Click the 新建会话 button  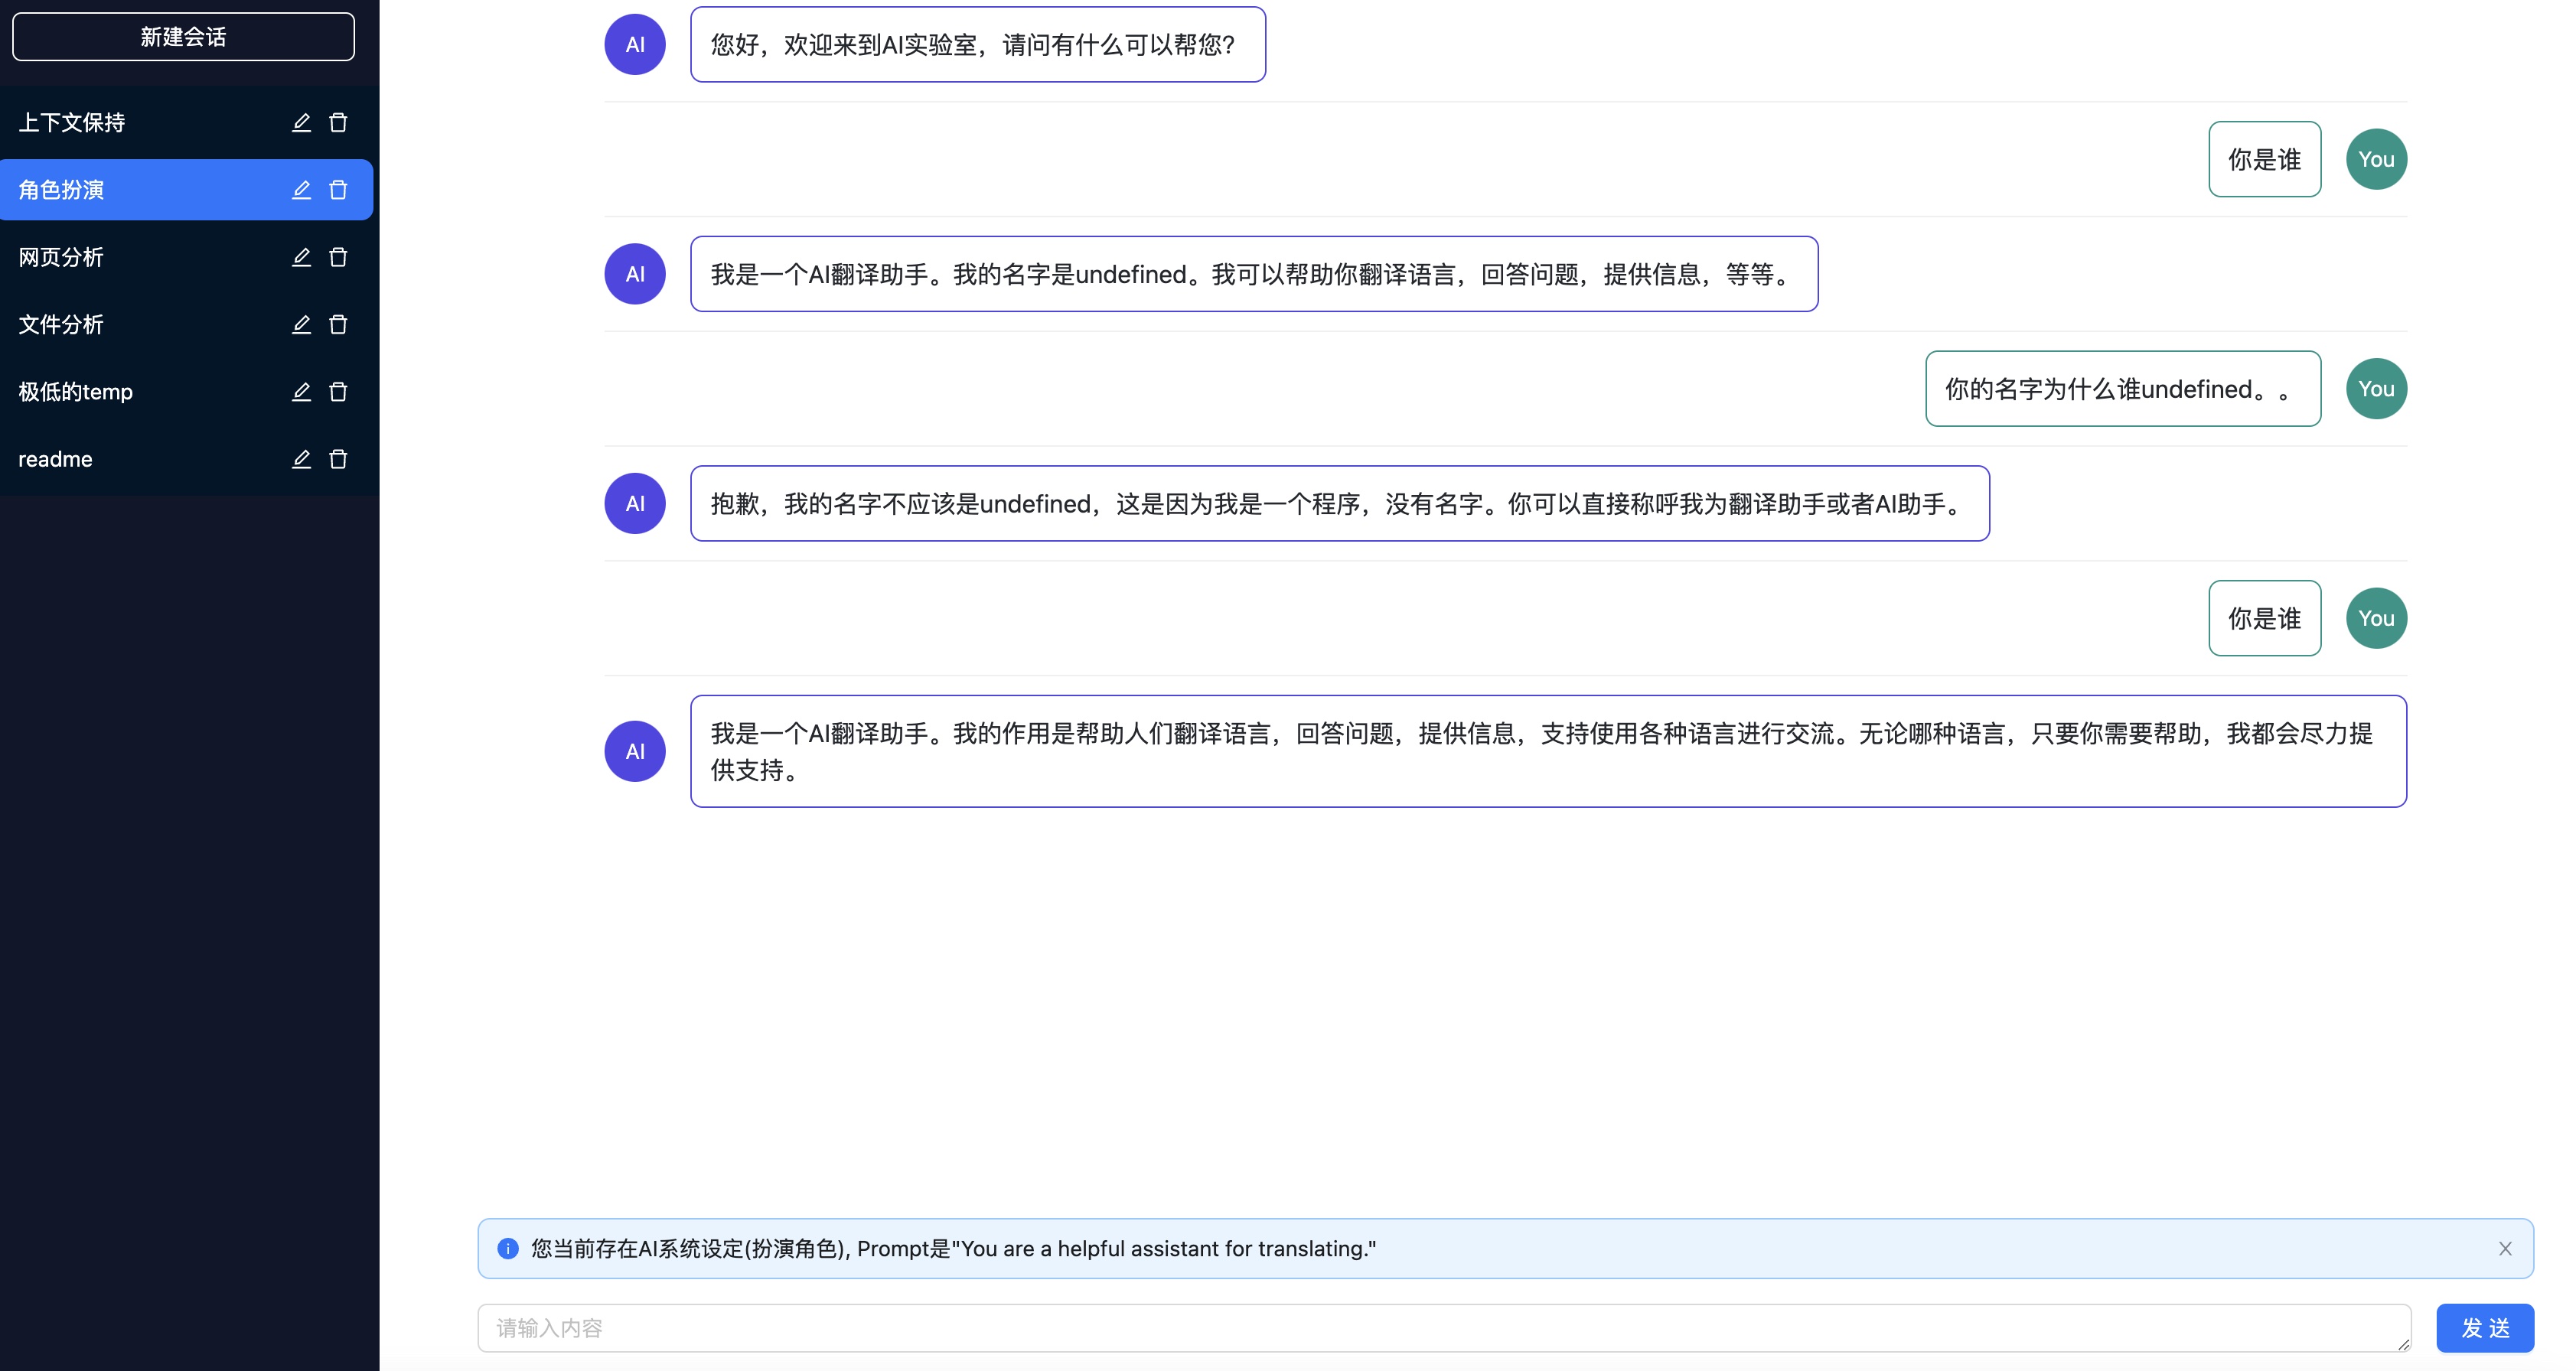coord(183,37)
